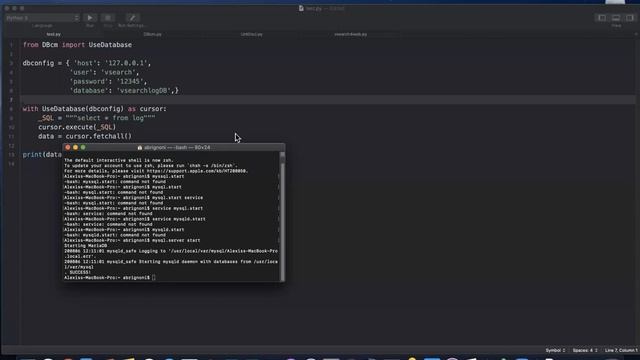Click the Stop button in toolbar
Image resolution: width=640 pixels, height=360 pixels.
tap(108, 18)
